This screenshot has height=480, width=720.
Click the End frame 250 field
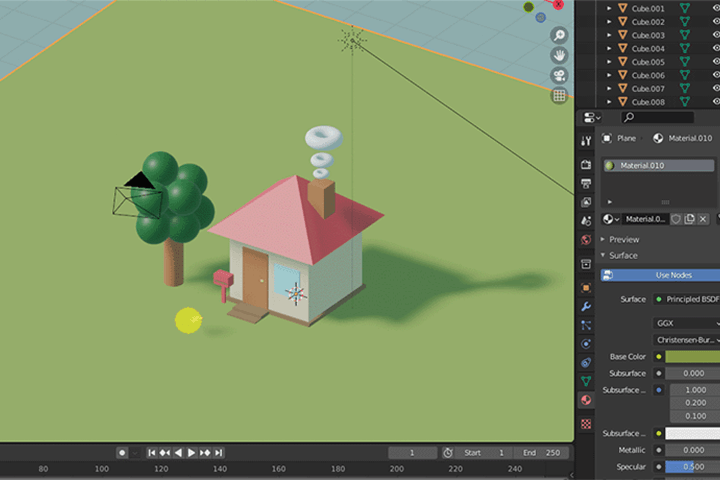point(541,453)
